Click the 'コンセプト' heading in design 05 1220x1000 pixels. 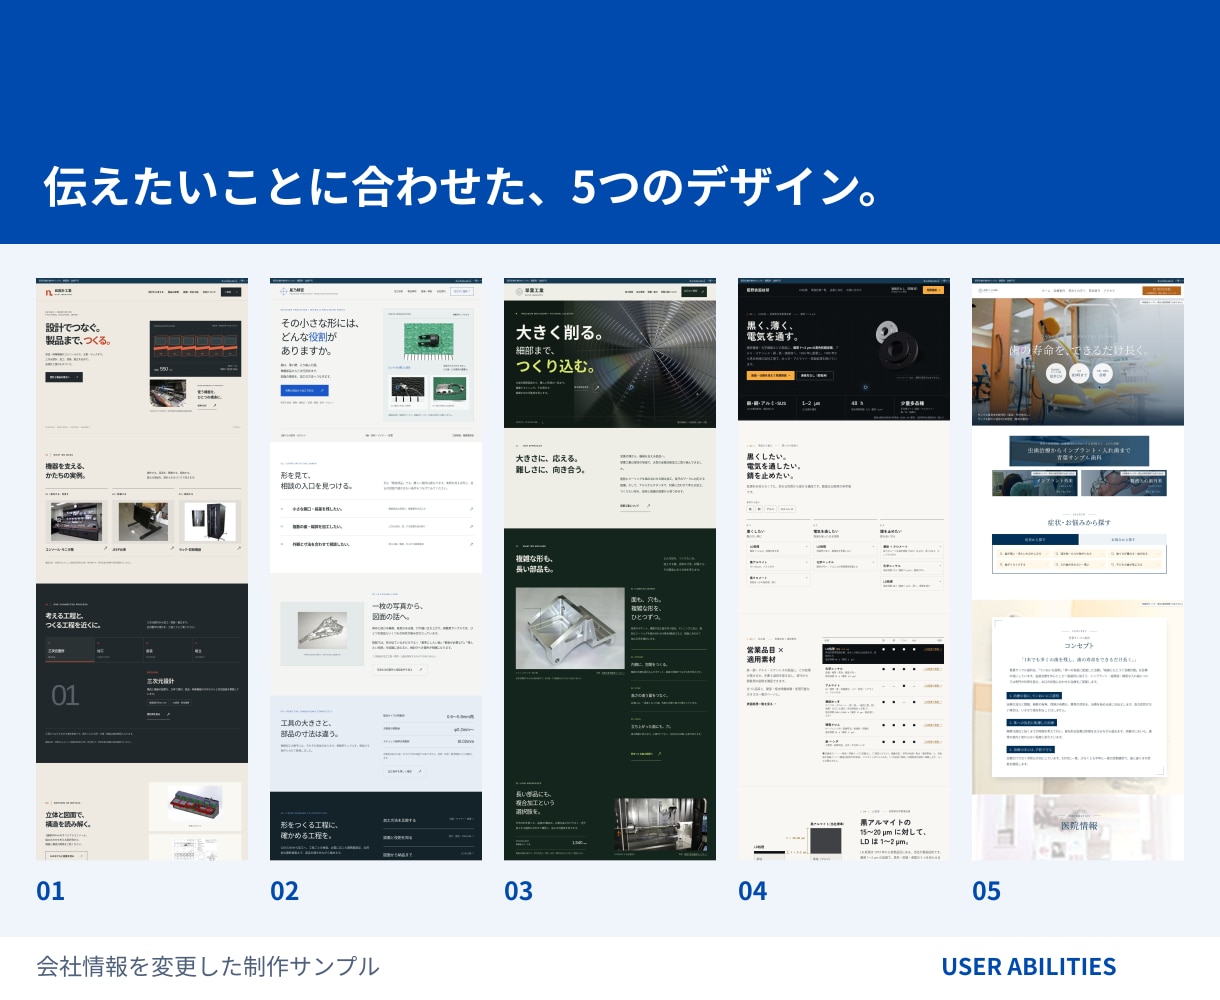[1078, 645]
